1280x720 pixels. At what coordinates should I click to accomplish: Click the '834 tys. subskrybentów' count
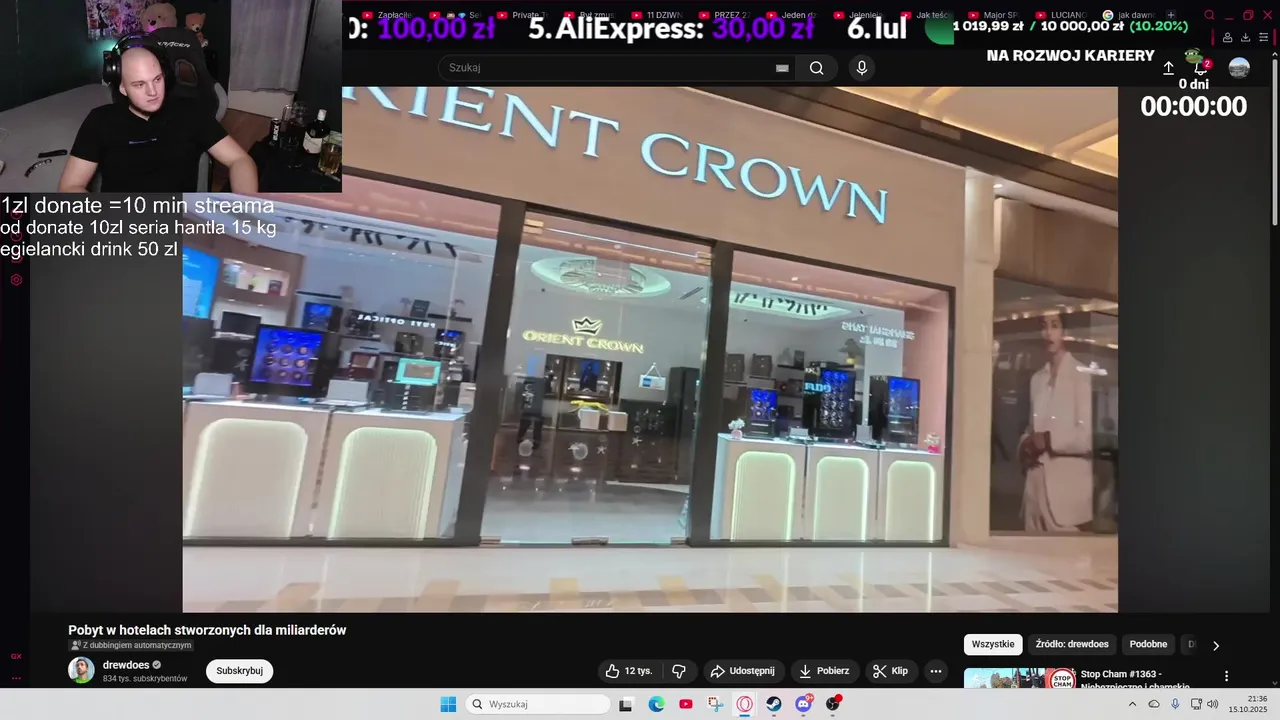145,679
